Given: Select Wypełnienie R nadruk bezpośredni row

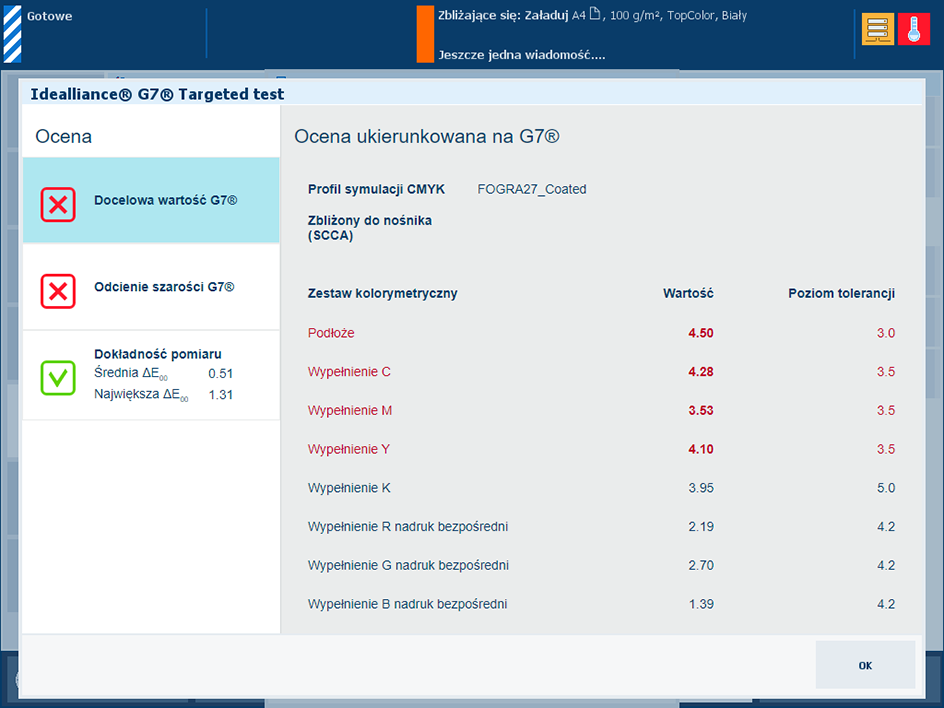Looking at the screenshot, I should click(408, 526).
